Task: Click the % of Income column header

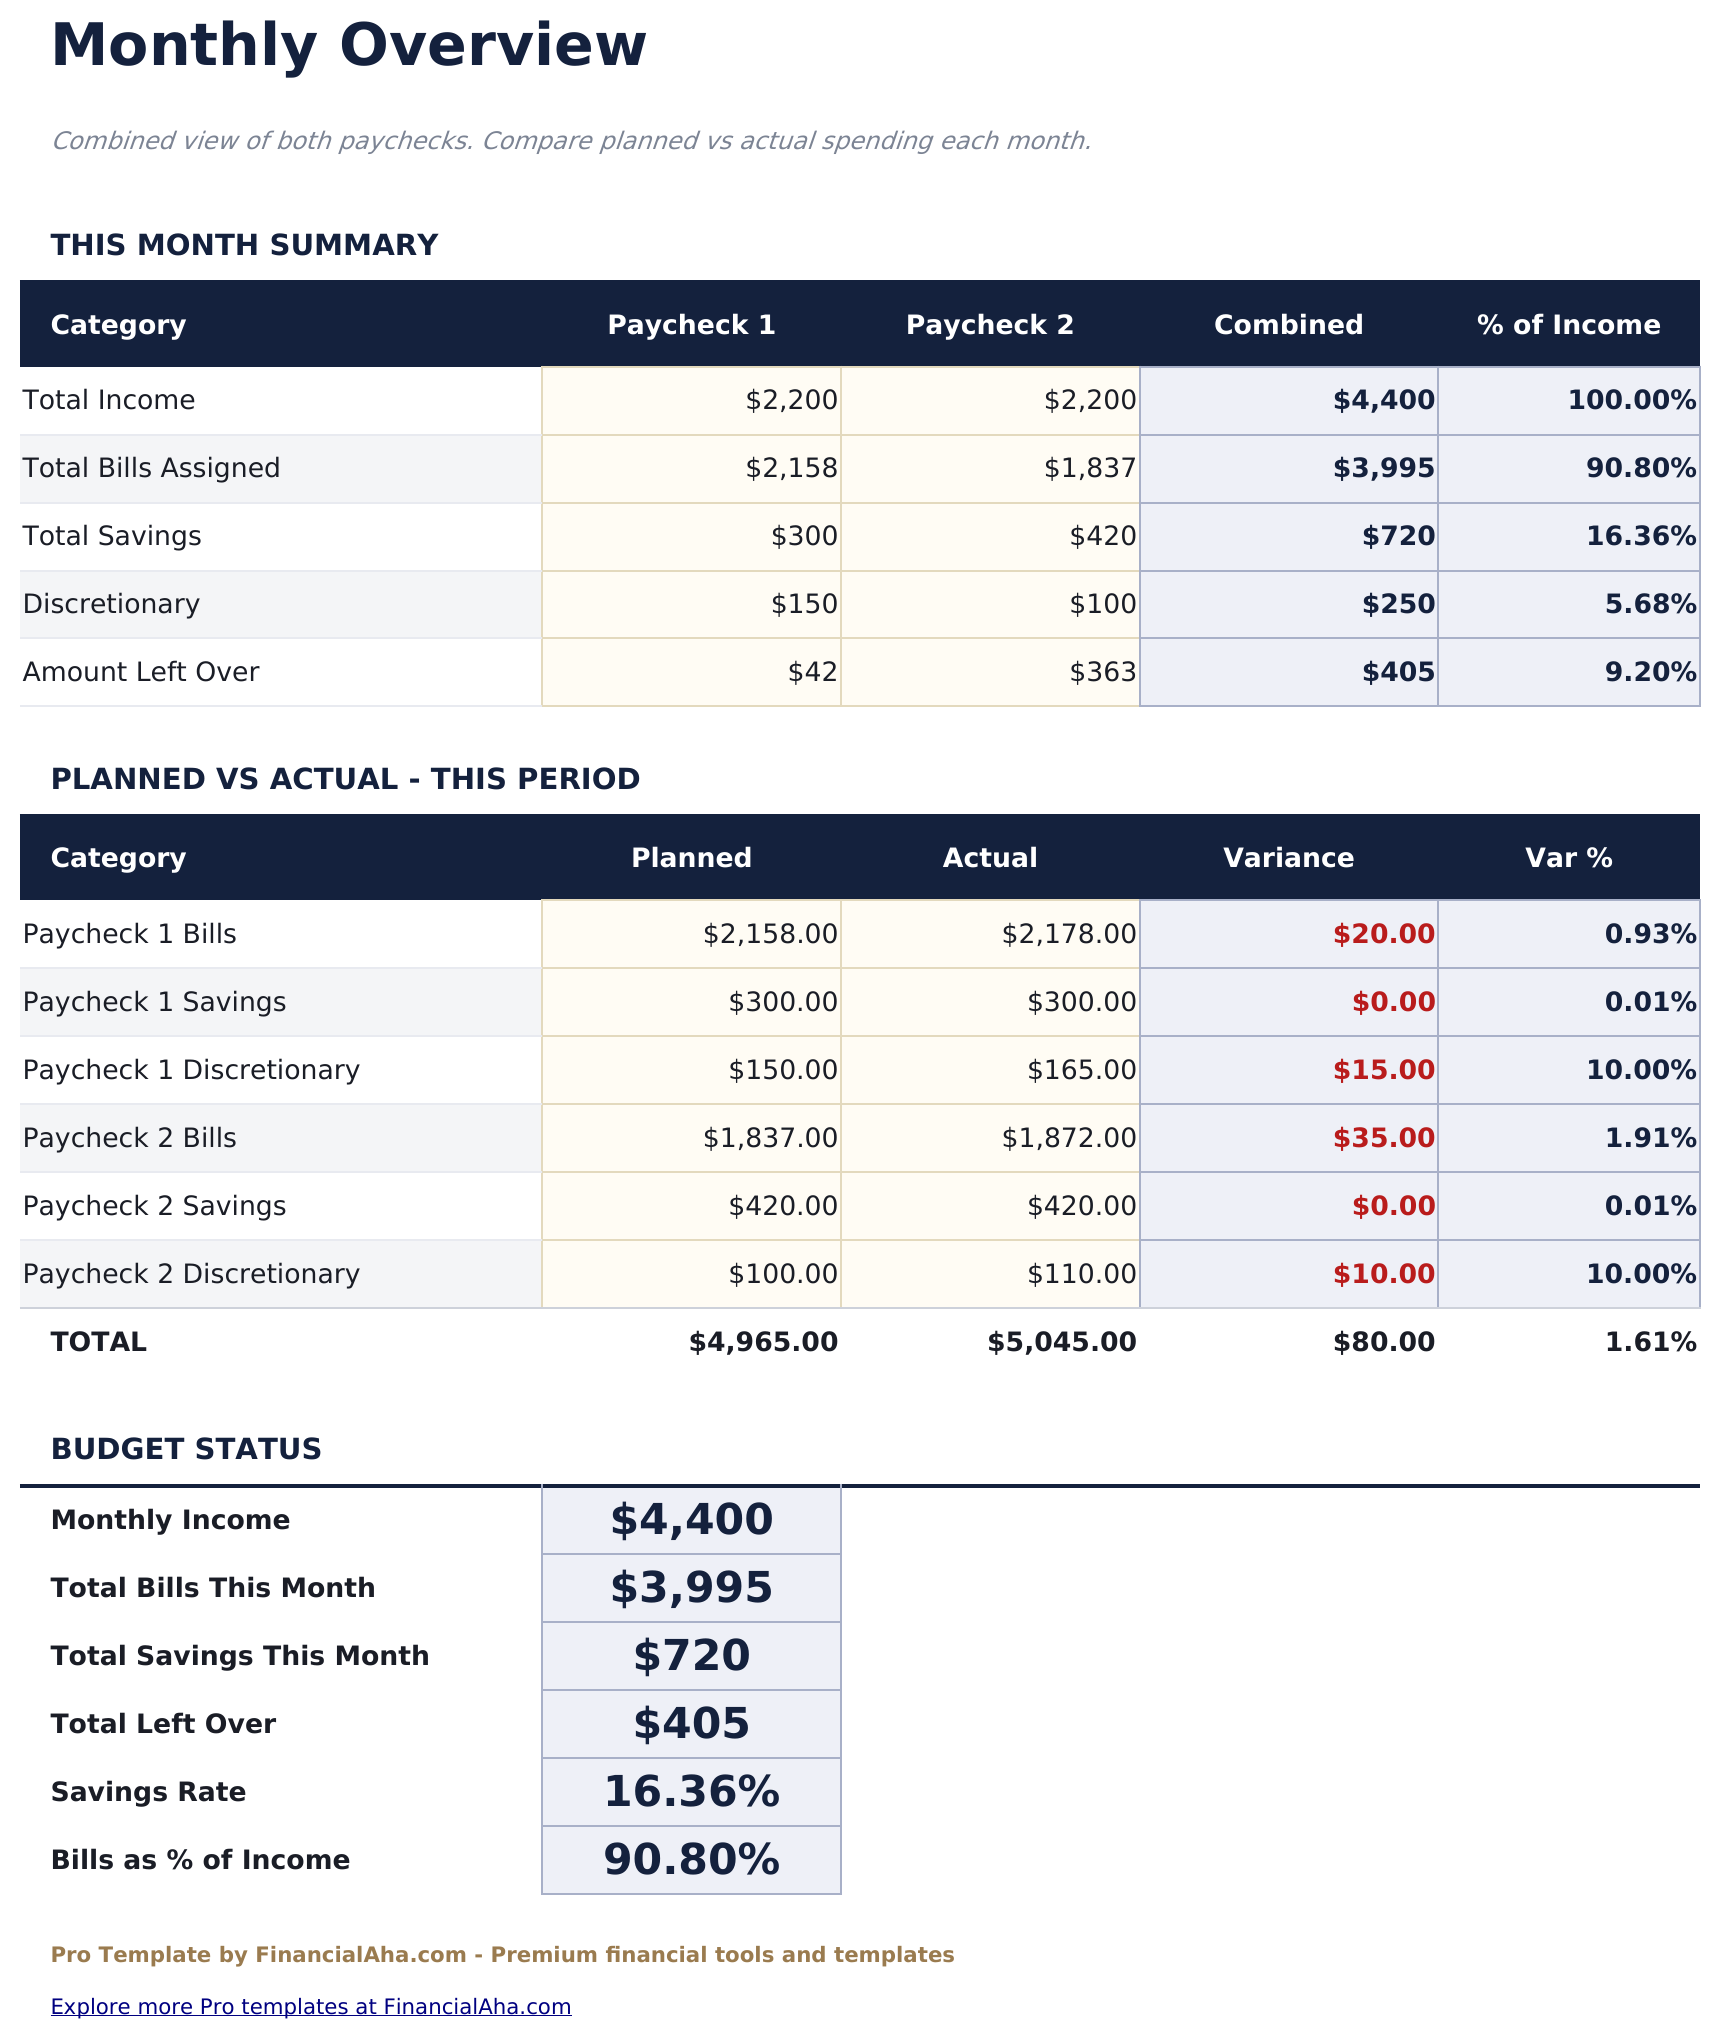Action: click(x=1567, y=323)
